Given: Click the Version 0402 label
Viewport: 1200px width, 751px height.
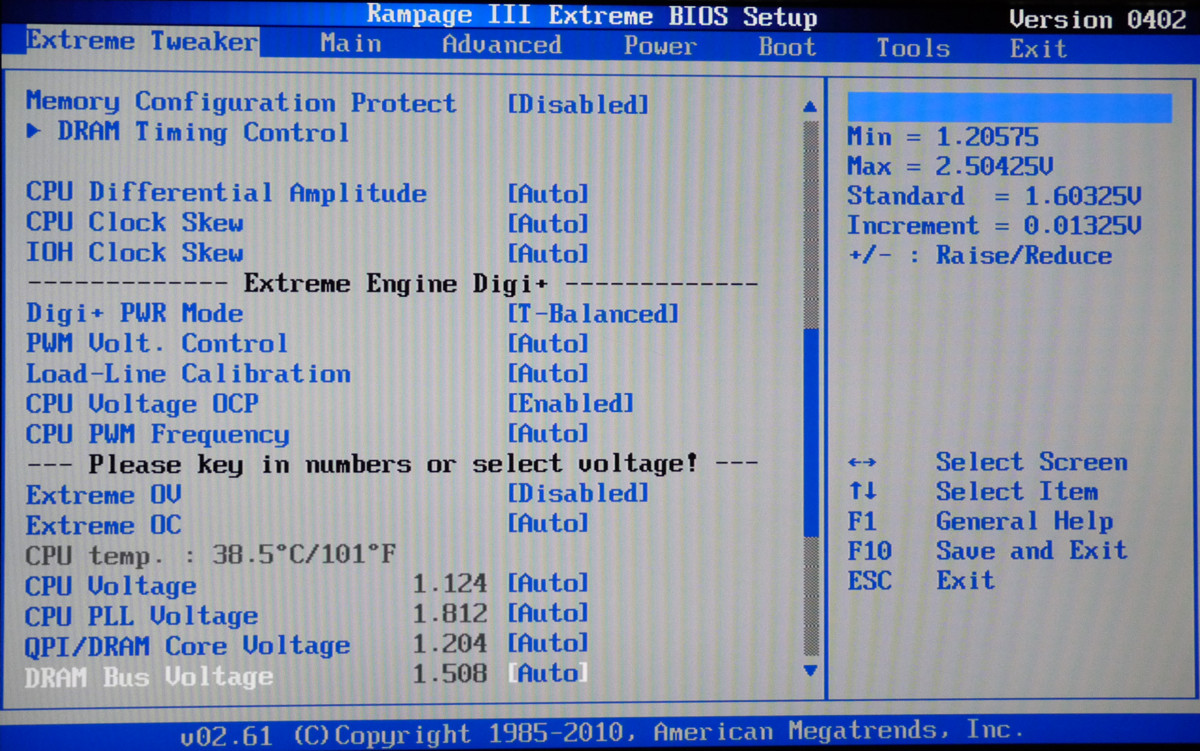Looking at the screenshot, I should point(1097,19).
